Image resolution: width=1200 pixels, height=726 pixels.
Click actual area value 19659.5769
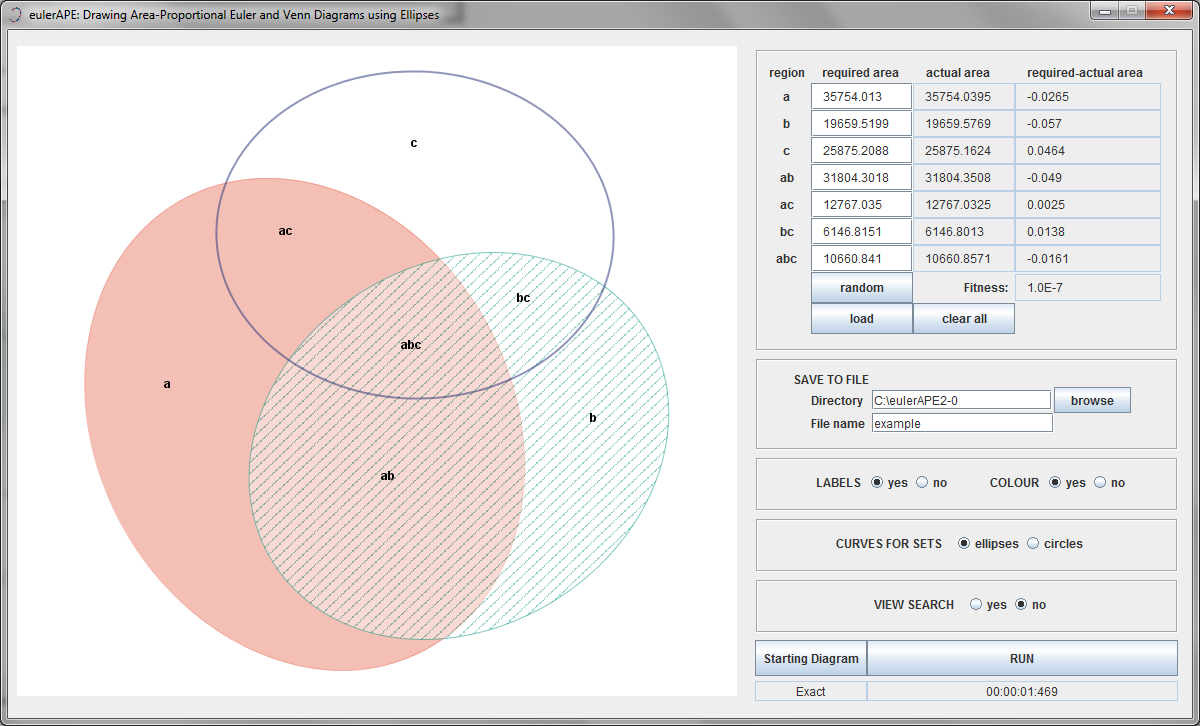964,124
